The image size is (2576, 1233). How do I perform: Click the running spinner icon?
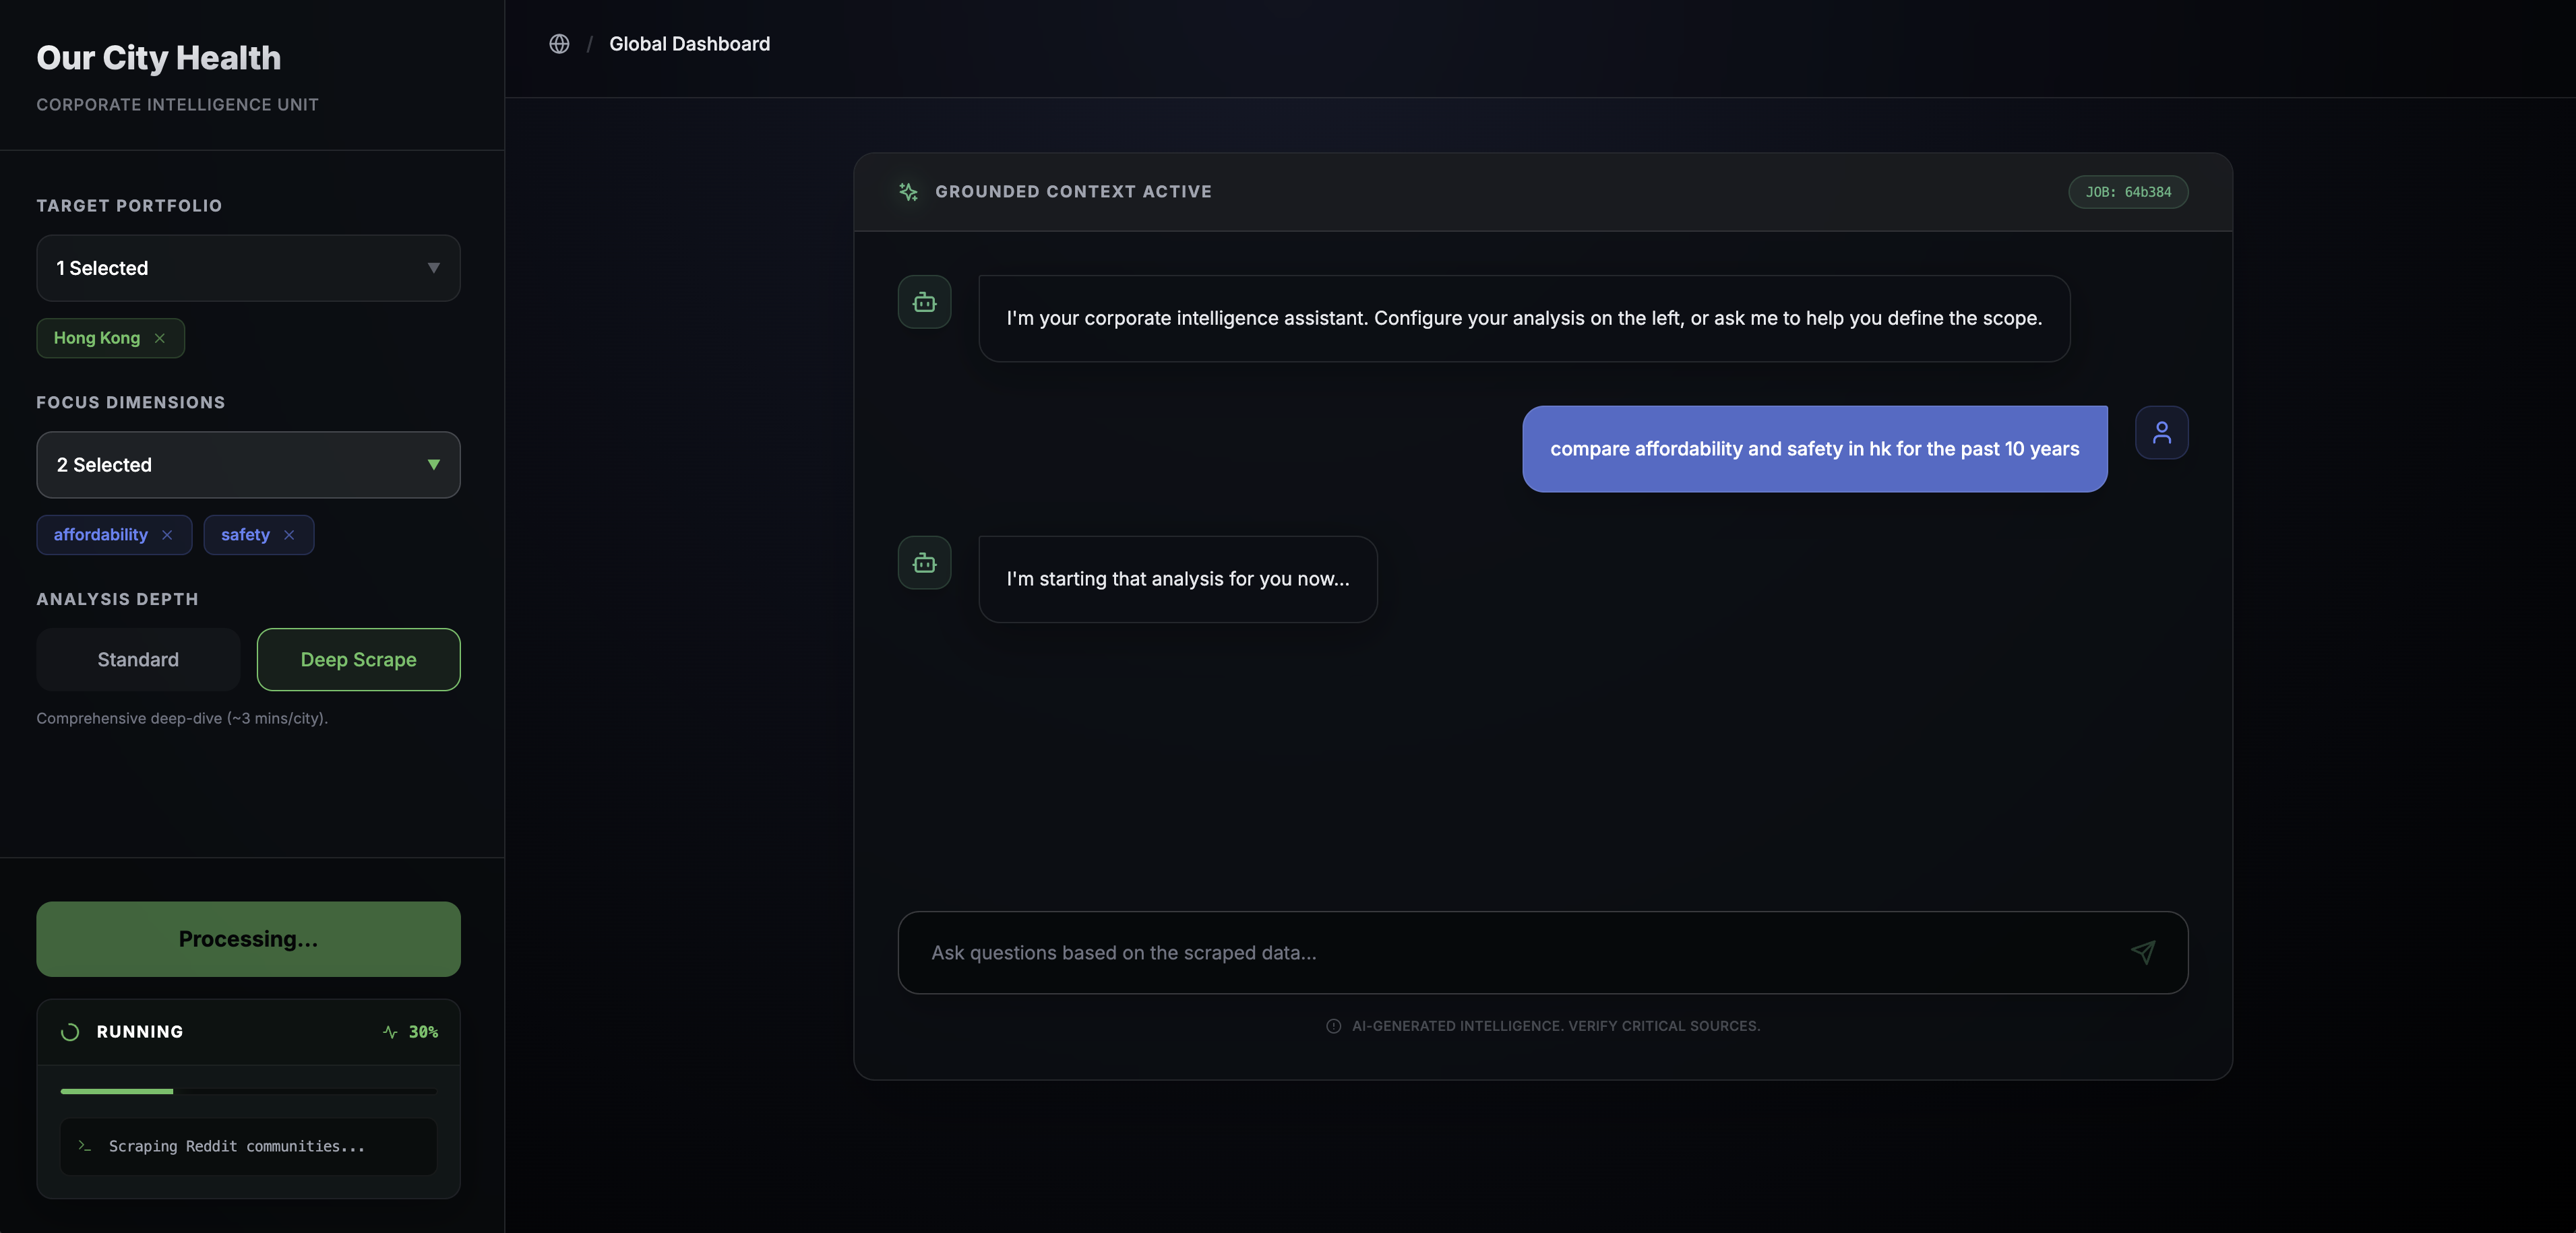pos(70,1032)
